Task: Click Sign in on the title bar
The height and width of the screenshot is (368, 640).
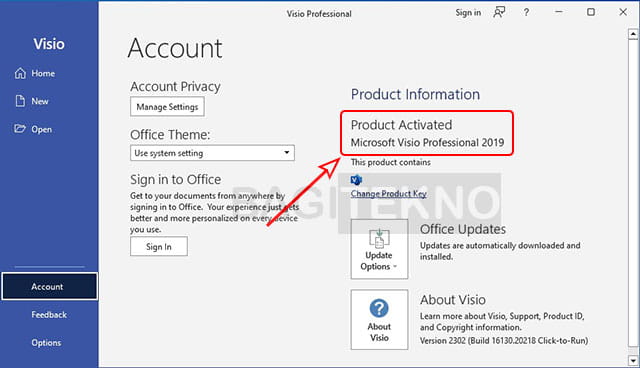Action: (x=468, y=13)
